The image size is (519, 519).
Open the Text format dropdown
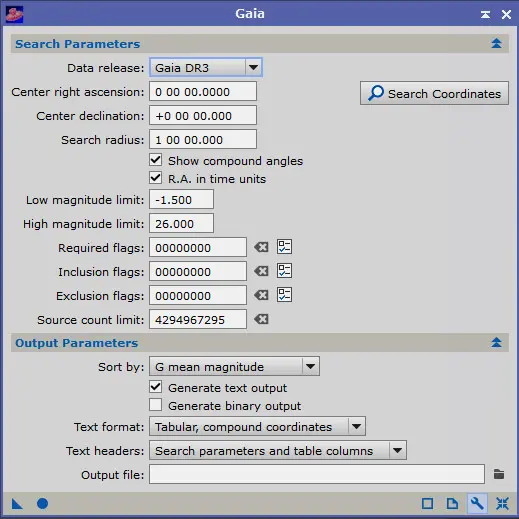(x=257, y=426)
